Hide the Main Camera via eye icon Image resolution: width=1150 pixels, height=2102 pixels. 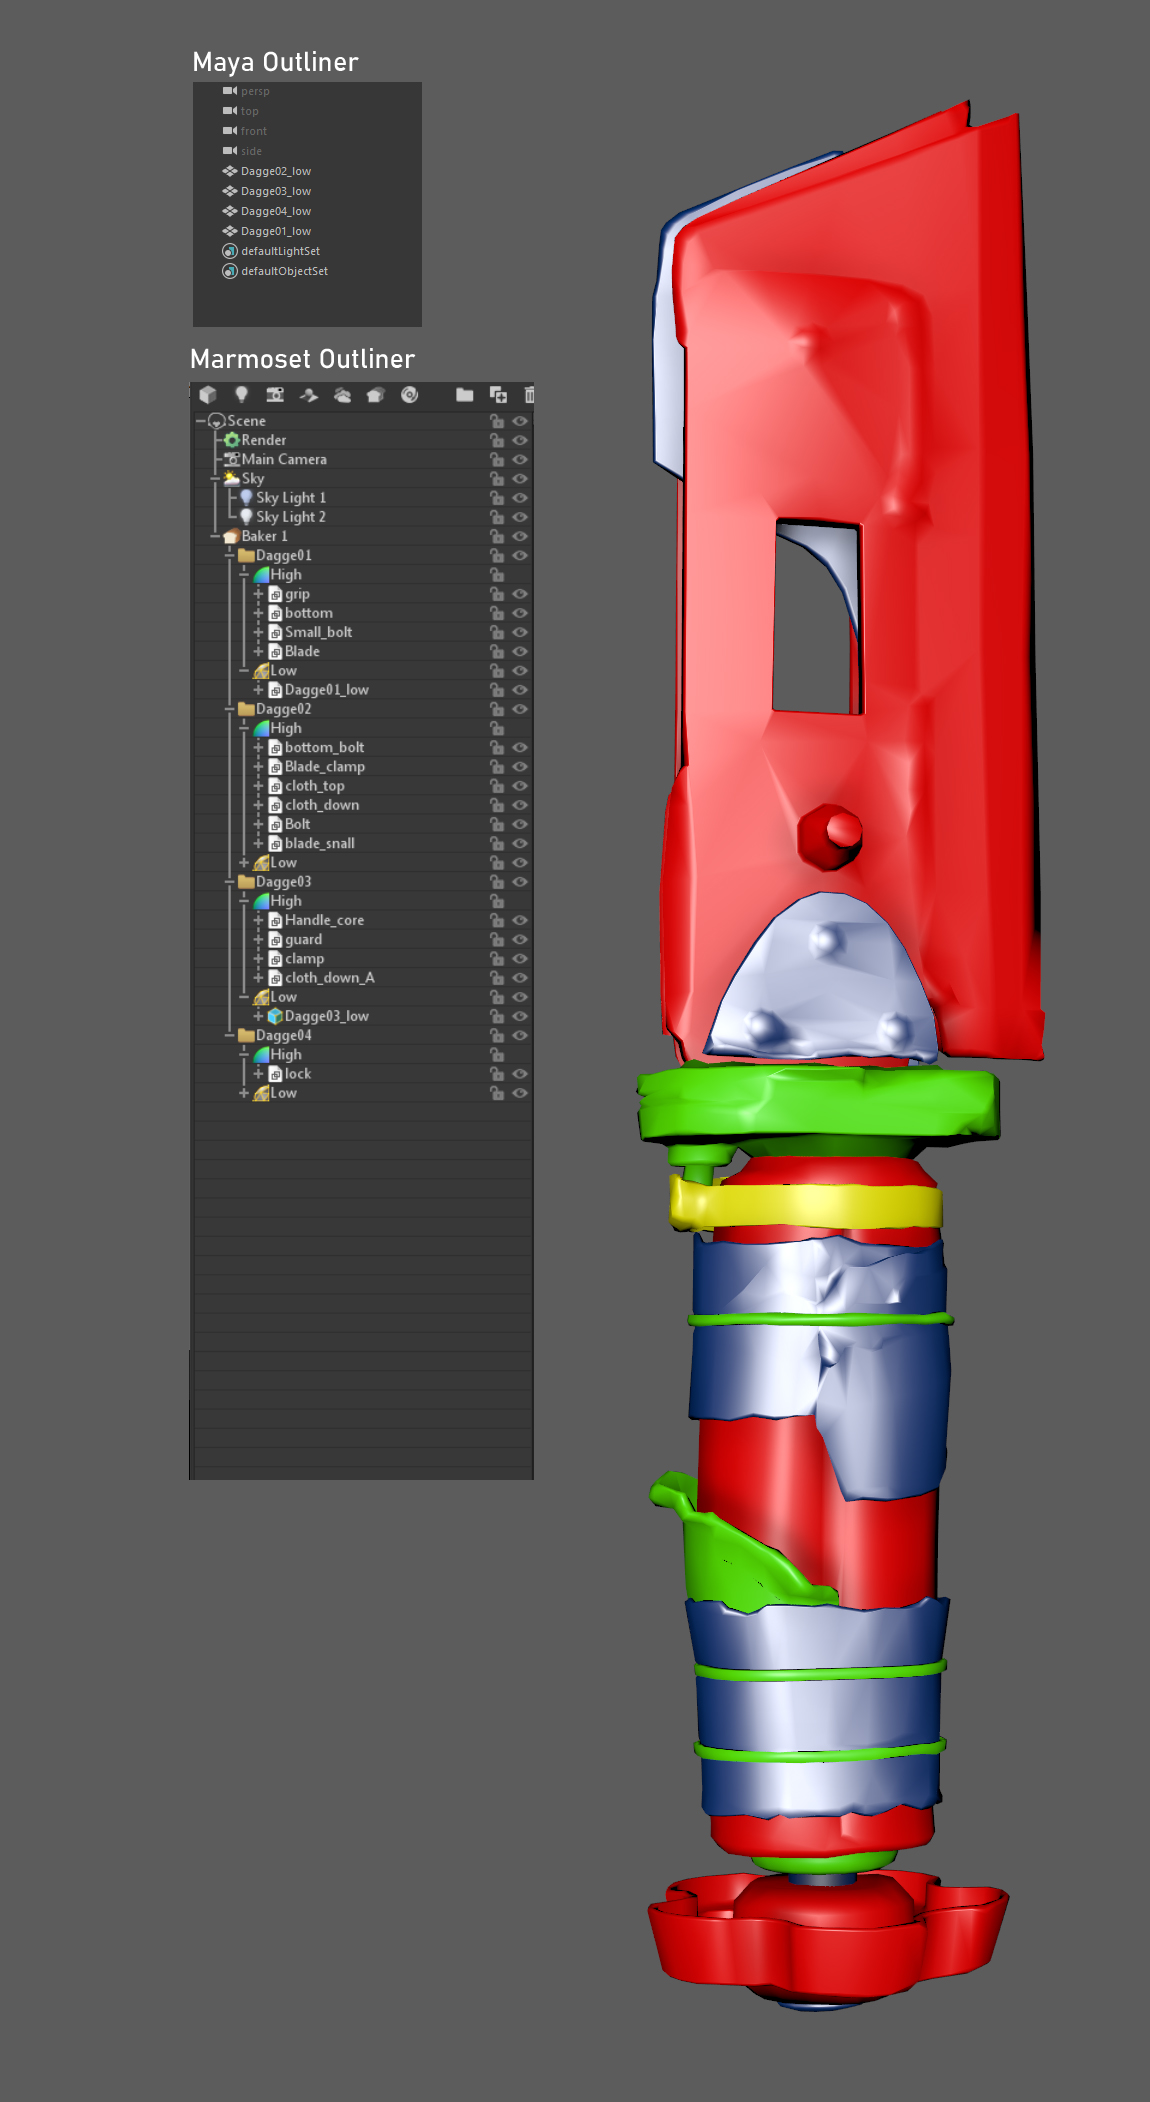(520, 459)
